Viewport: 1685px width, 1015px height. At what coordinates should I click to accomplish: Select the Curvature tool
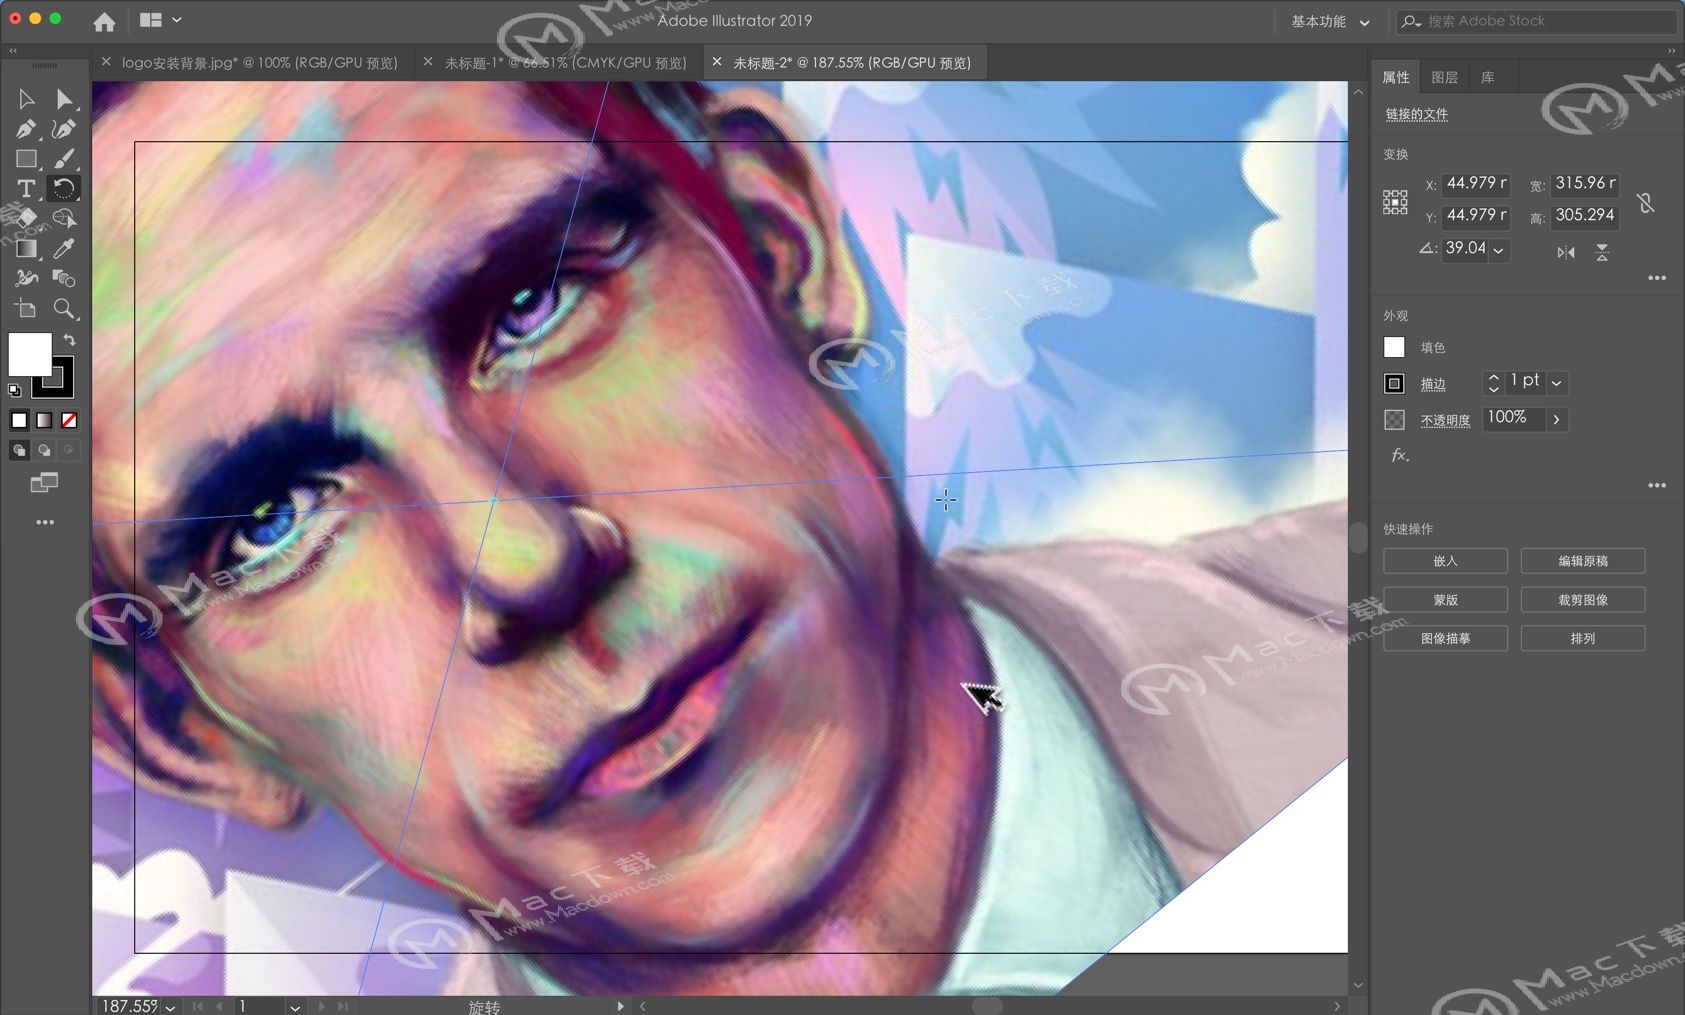pyautogui.click(x=64, y=129)
